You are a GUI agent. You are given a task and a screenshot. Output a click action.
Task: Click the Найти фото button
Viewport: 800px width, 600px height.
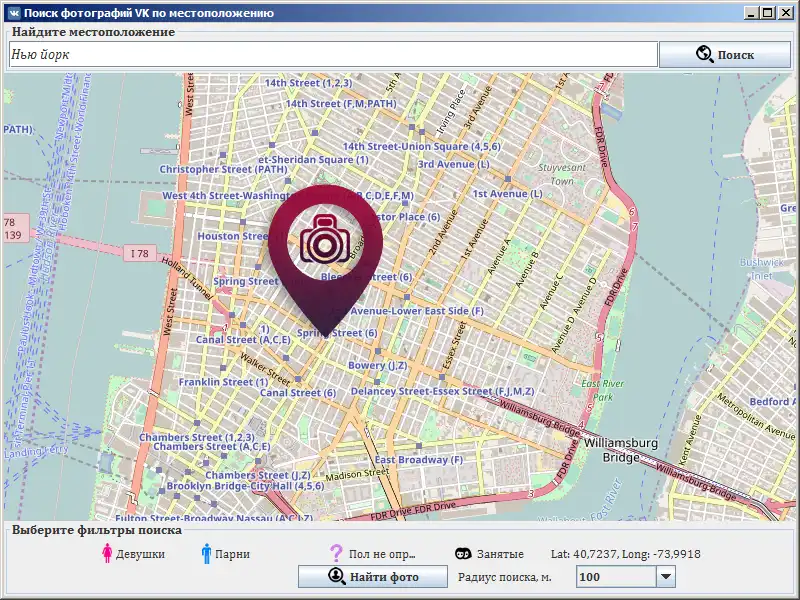tap(372, 577)
